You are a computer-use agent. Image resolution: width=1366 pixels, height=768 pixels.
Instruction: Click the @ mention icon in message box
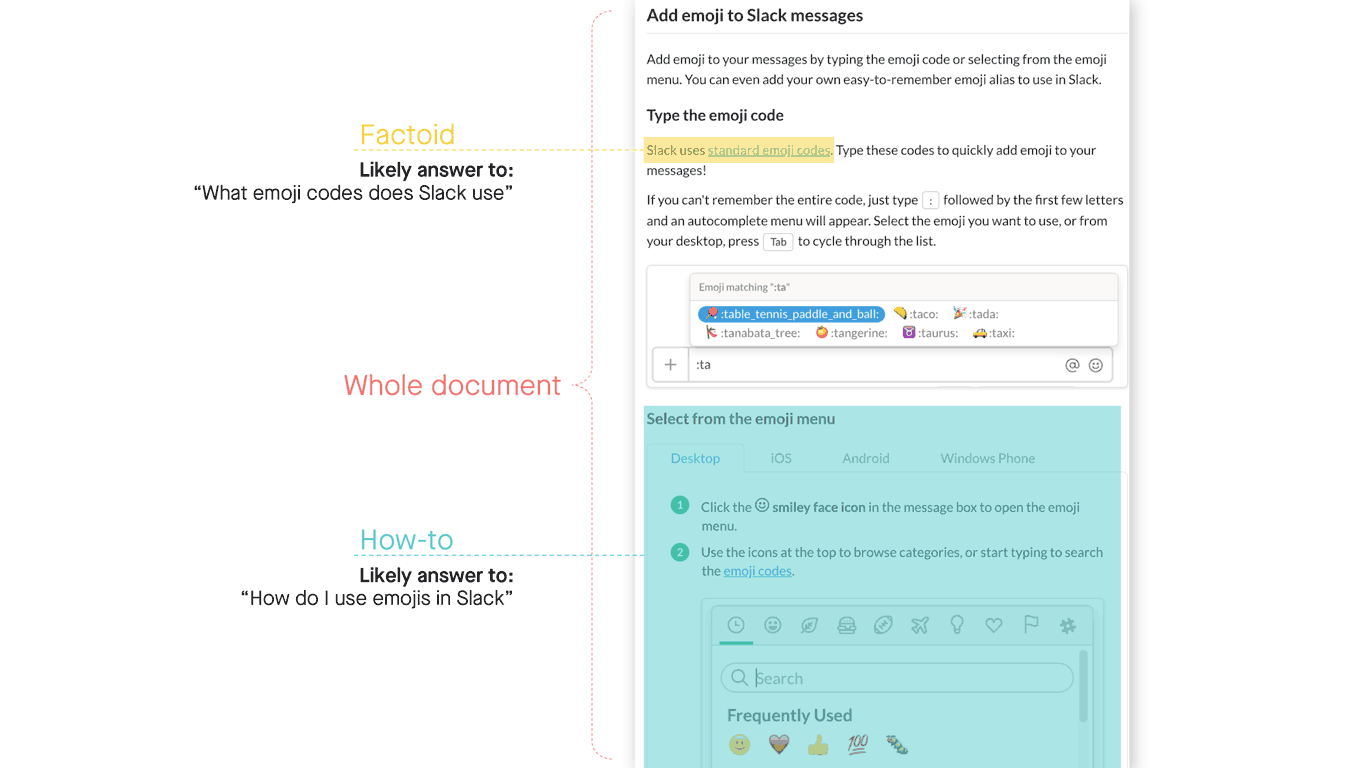coord(1072,365)
